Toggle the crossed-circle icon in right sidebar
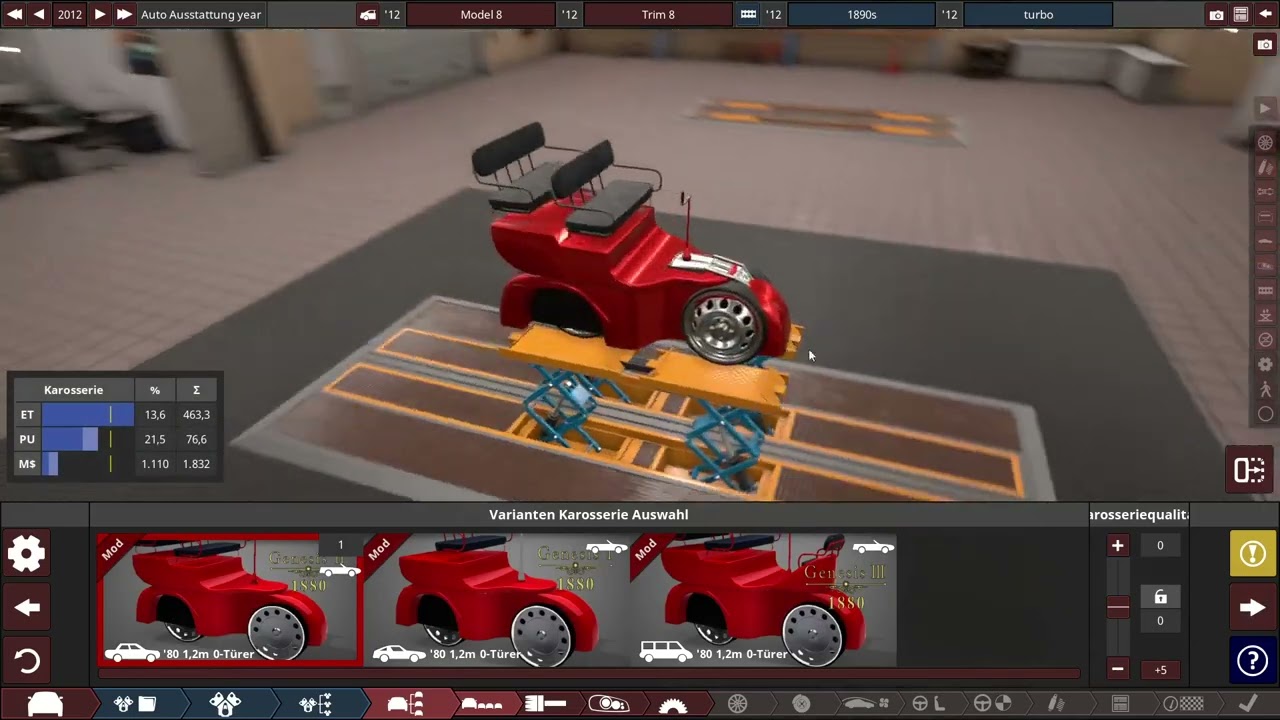 pyautogui.click(x=1265, y=340)
